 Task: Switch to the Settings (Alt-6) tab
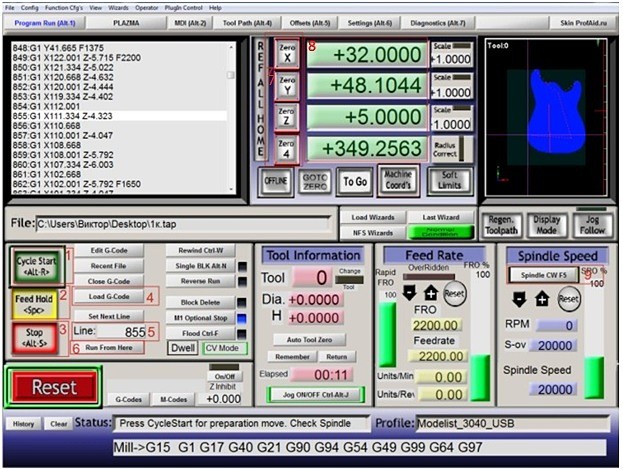click(x=370, y=23)
